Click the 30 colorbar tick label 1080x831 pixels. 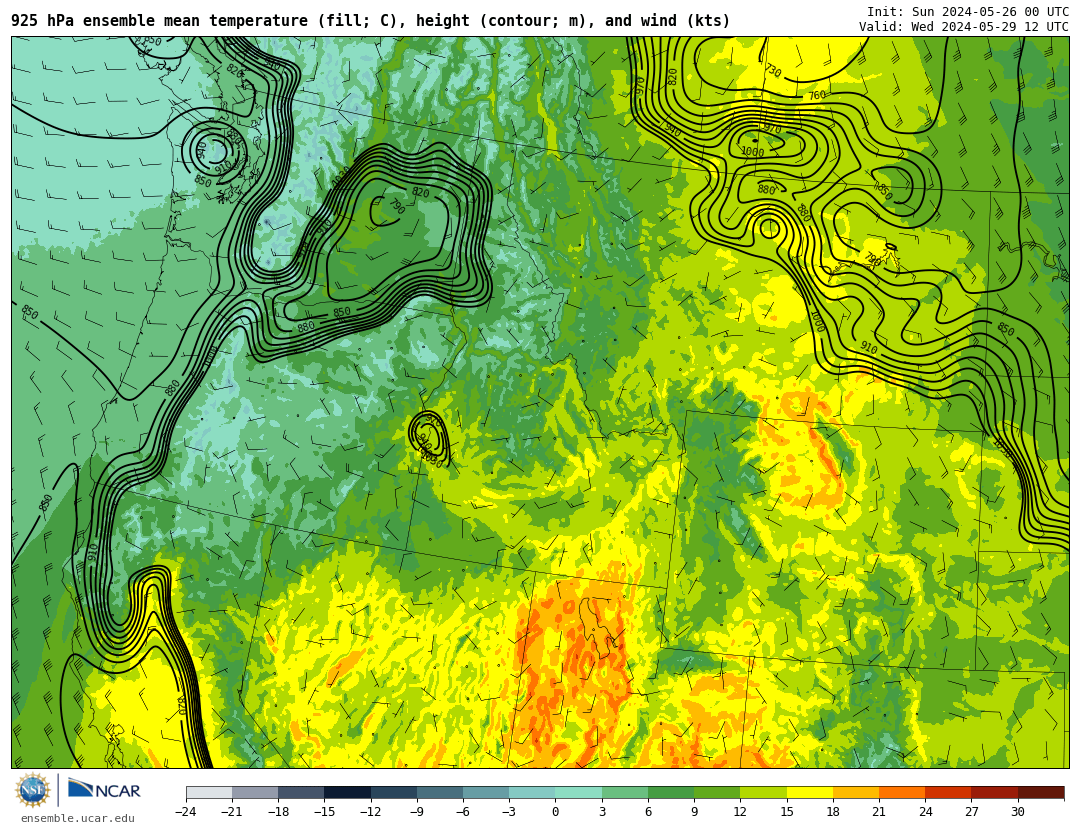(1017, 812)
